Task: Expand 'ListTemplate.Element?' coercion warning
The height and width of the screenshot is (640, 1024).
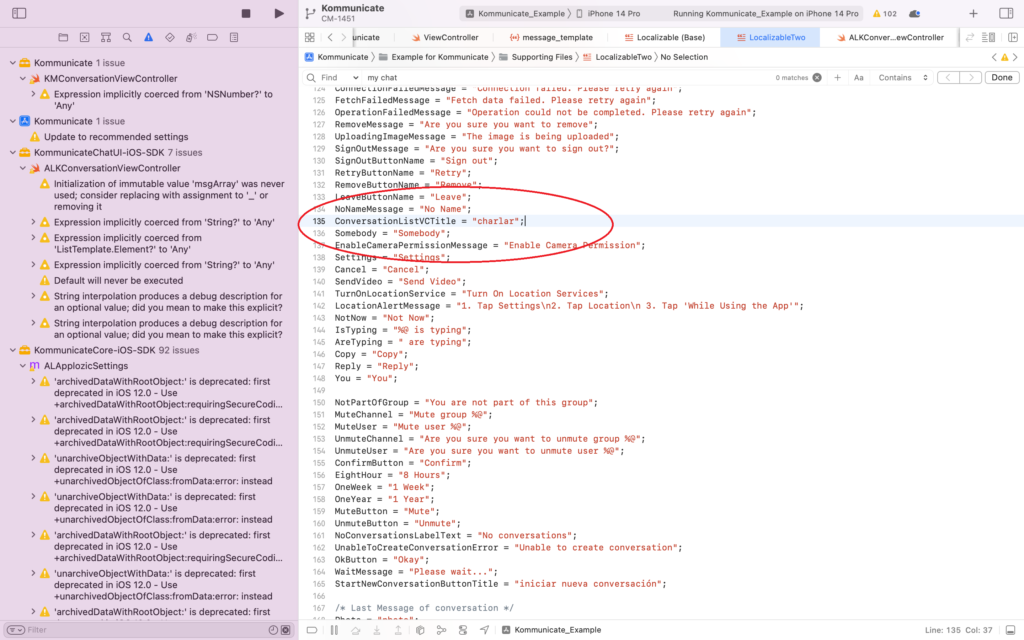Action: pos(33,238)
